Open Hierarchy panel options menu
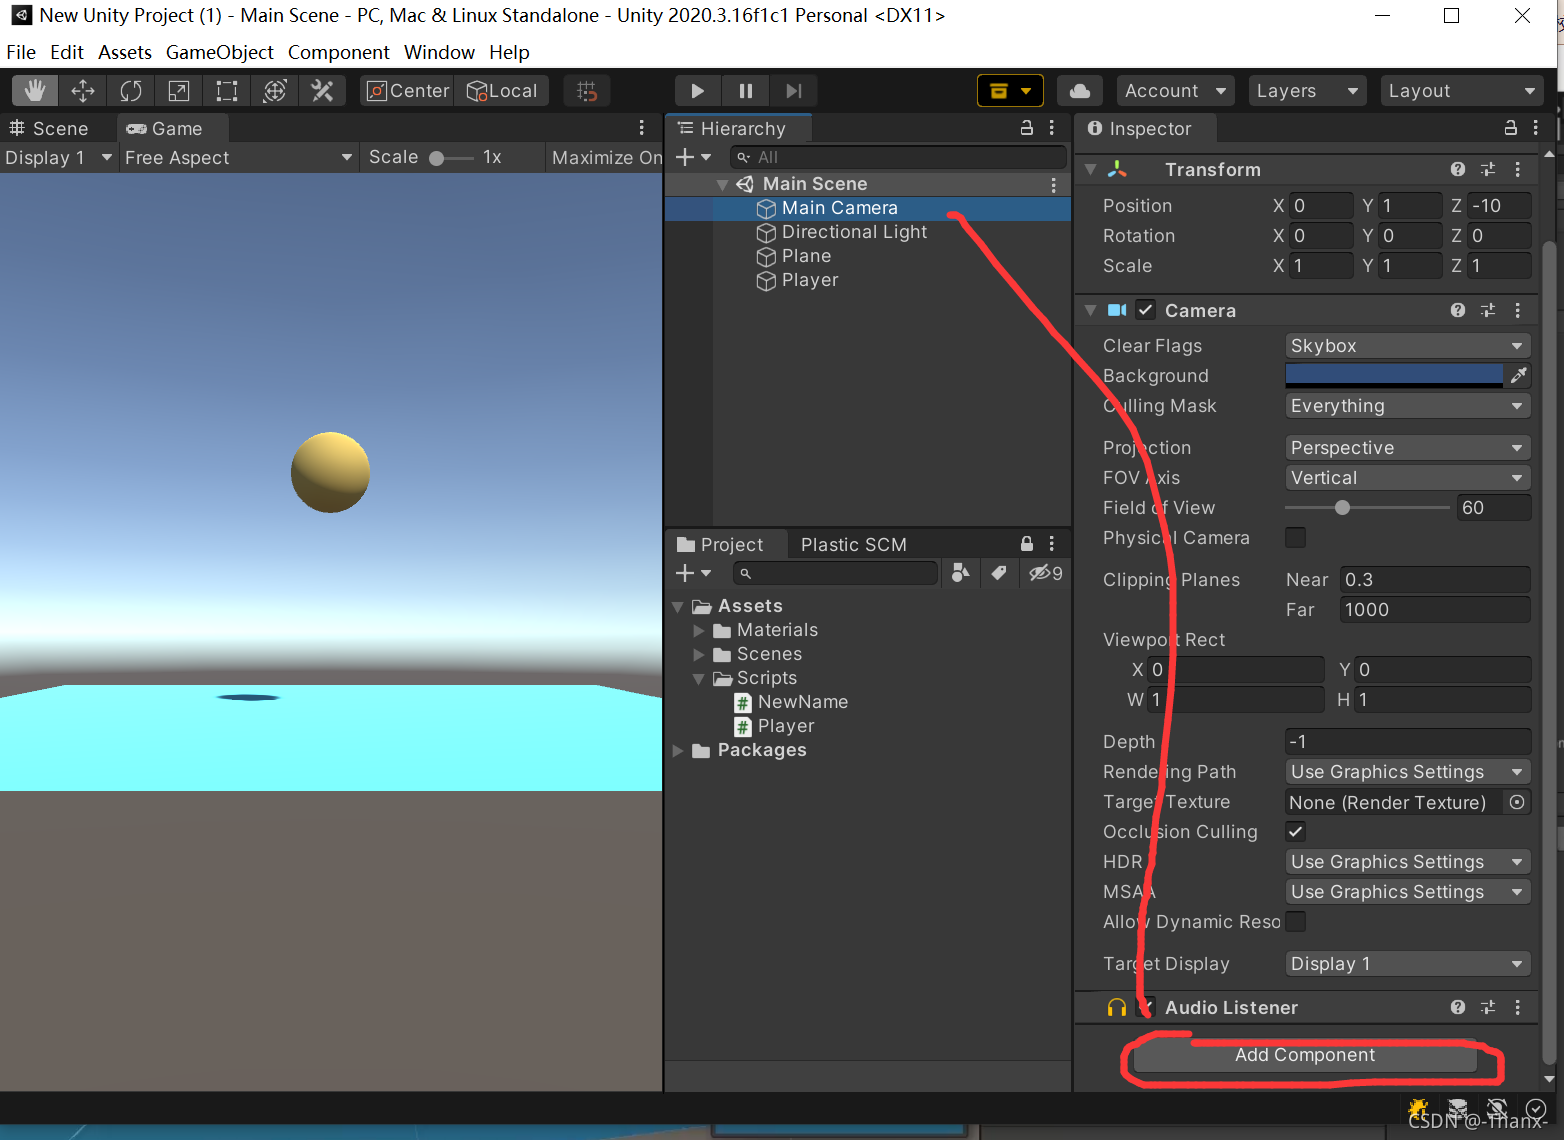Viewport: 1564px width, 1140px height. (x=1051, y=128)
